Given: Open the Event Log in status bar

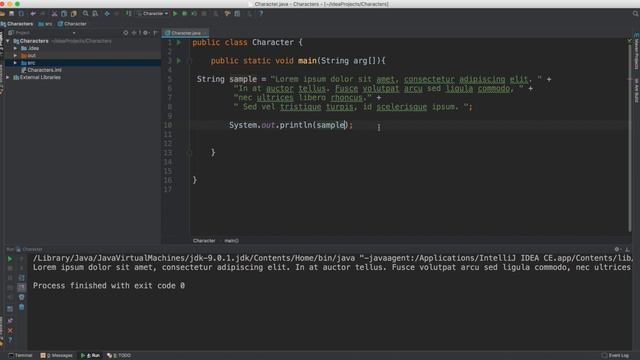Looking at the screenshot, I should (616, 356).
